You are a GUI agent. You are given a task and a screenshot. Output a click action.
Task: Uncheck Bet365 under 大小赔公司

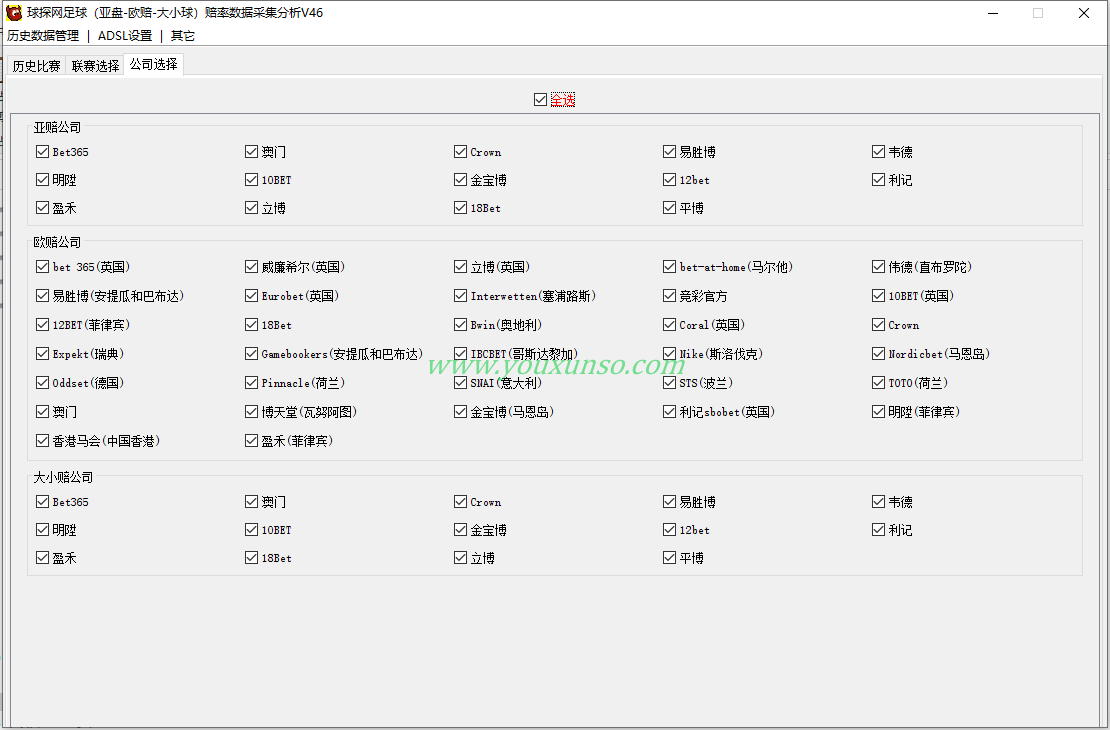pos(42,501)
